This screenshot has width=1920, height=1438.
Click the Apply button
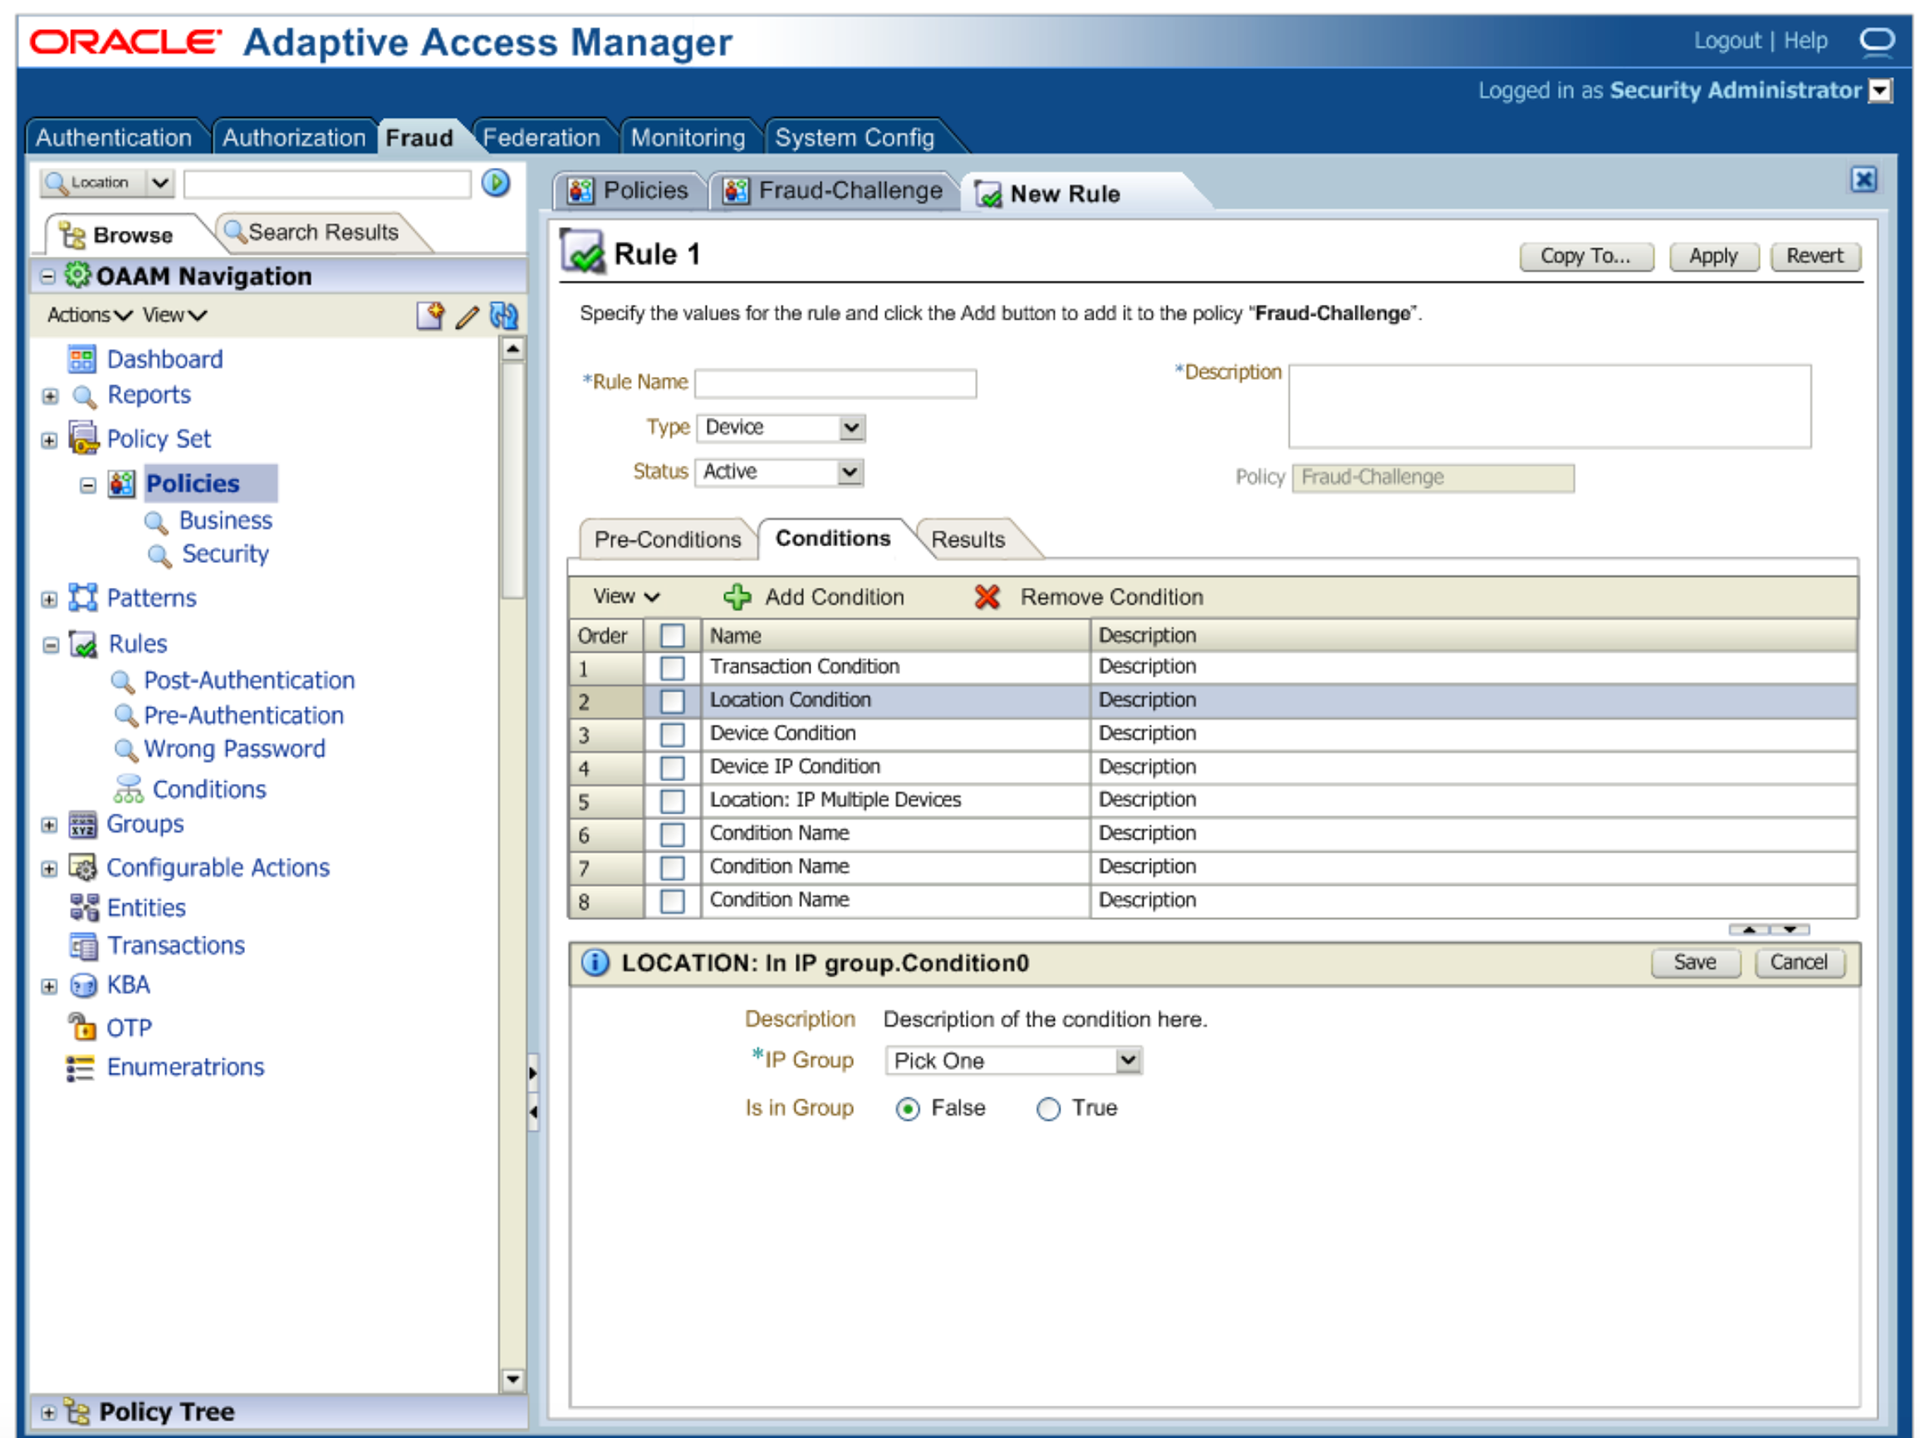point(1713,256)
